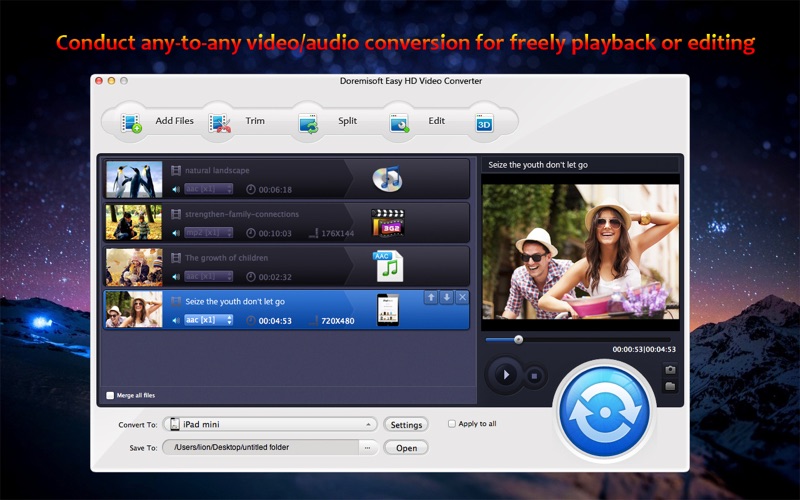Click the 00:10:03 duration text
The height and width of the screenshot is (500, 800).
[275, 234]
